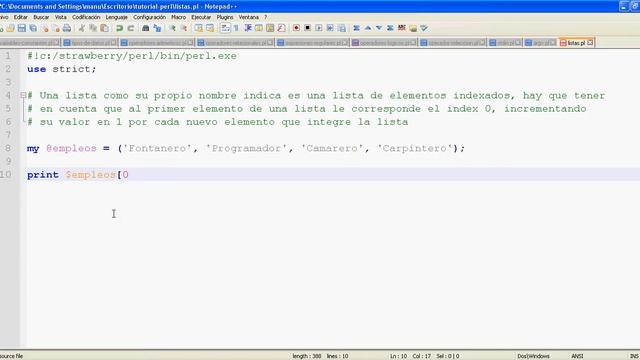Redo edit with the redo arrow
This screenshot has width=640, height=360.
click(131, 28)
